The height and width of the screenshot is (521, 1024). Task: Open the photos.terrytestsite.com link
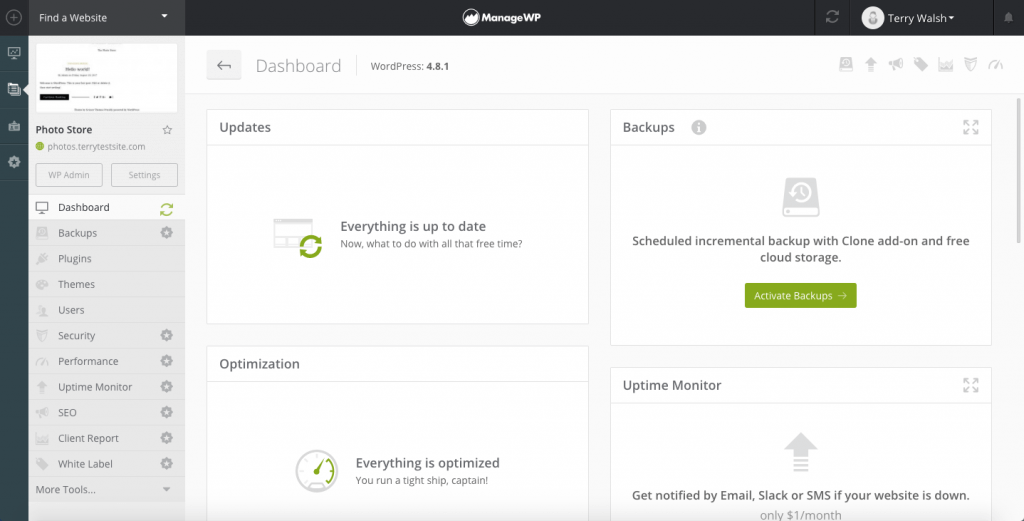coord(96,147)
